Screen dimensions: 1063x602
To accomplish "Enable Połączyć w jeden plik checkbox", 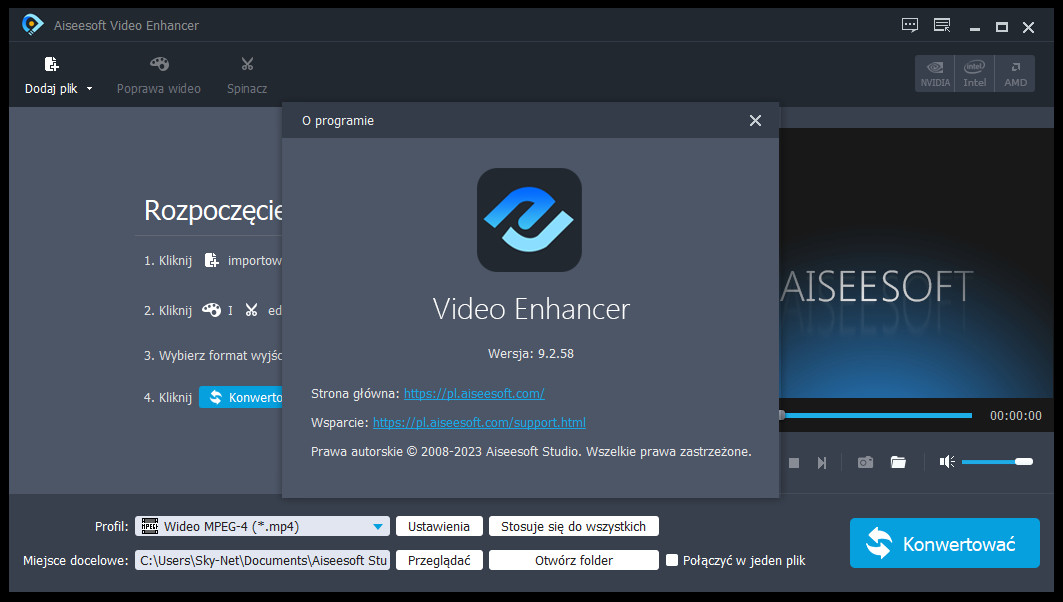I will coord(672,560).
